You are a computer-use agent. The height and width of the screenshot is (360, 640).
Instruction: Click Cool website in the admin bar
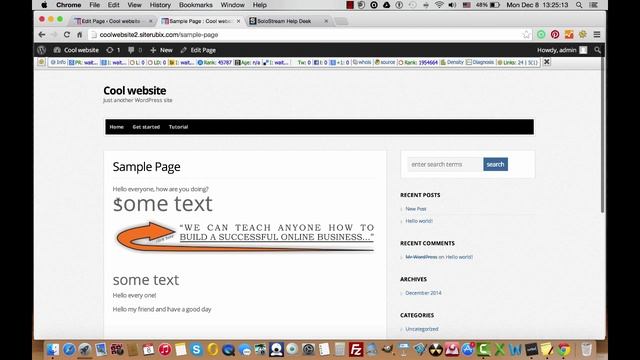pyautogui.click(x=76, y=50)
